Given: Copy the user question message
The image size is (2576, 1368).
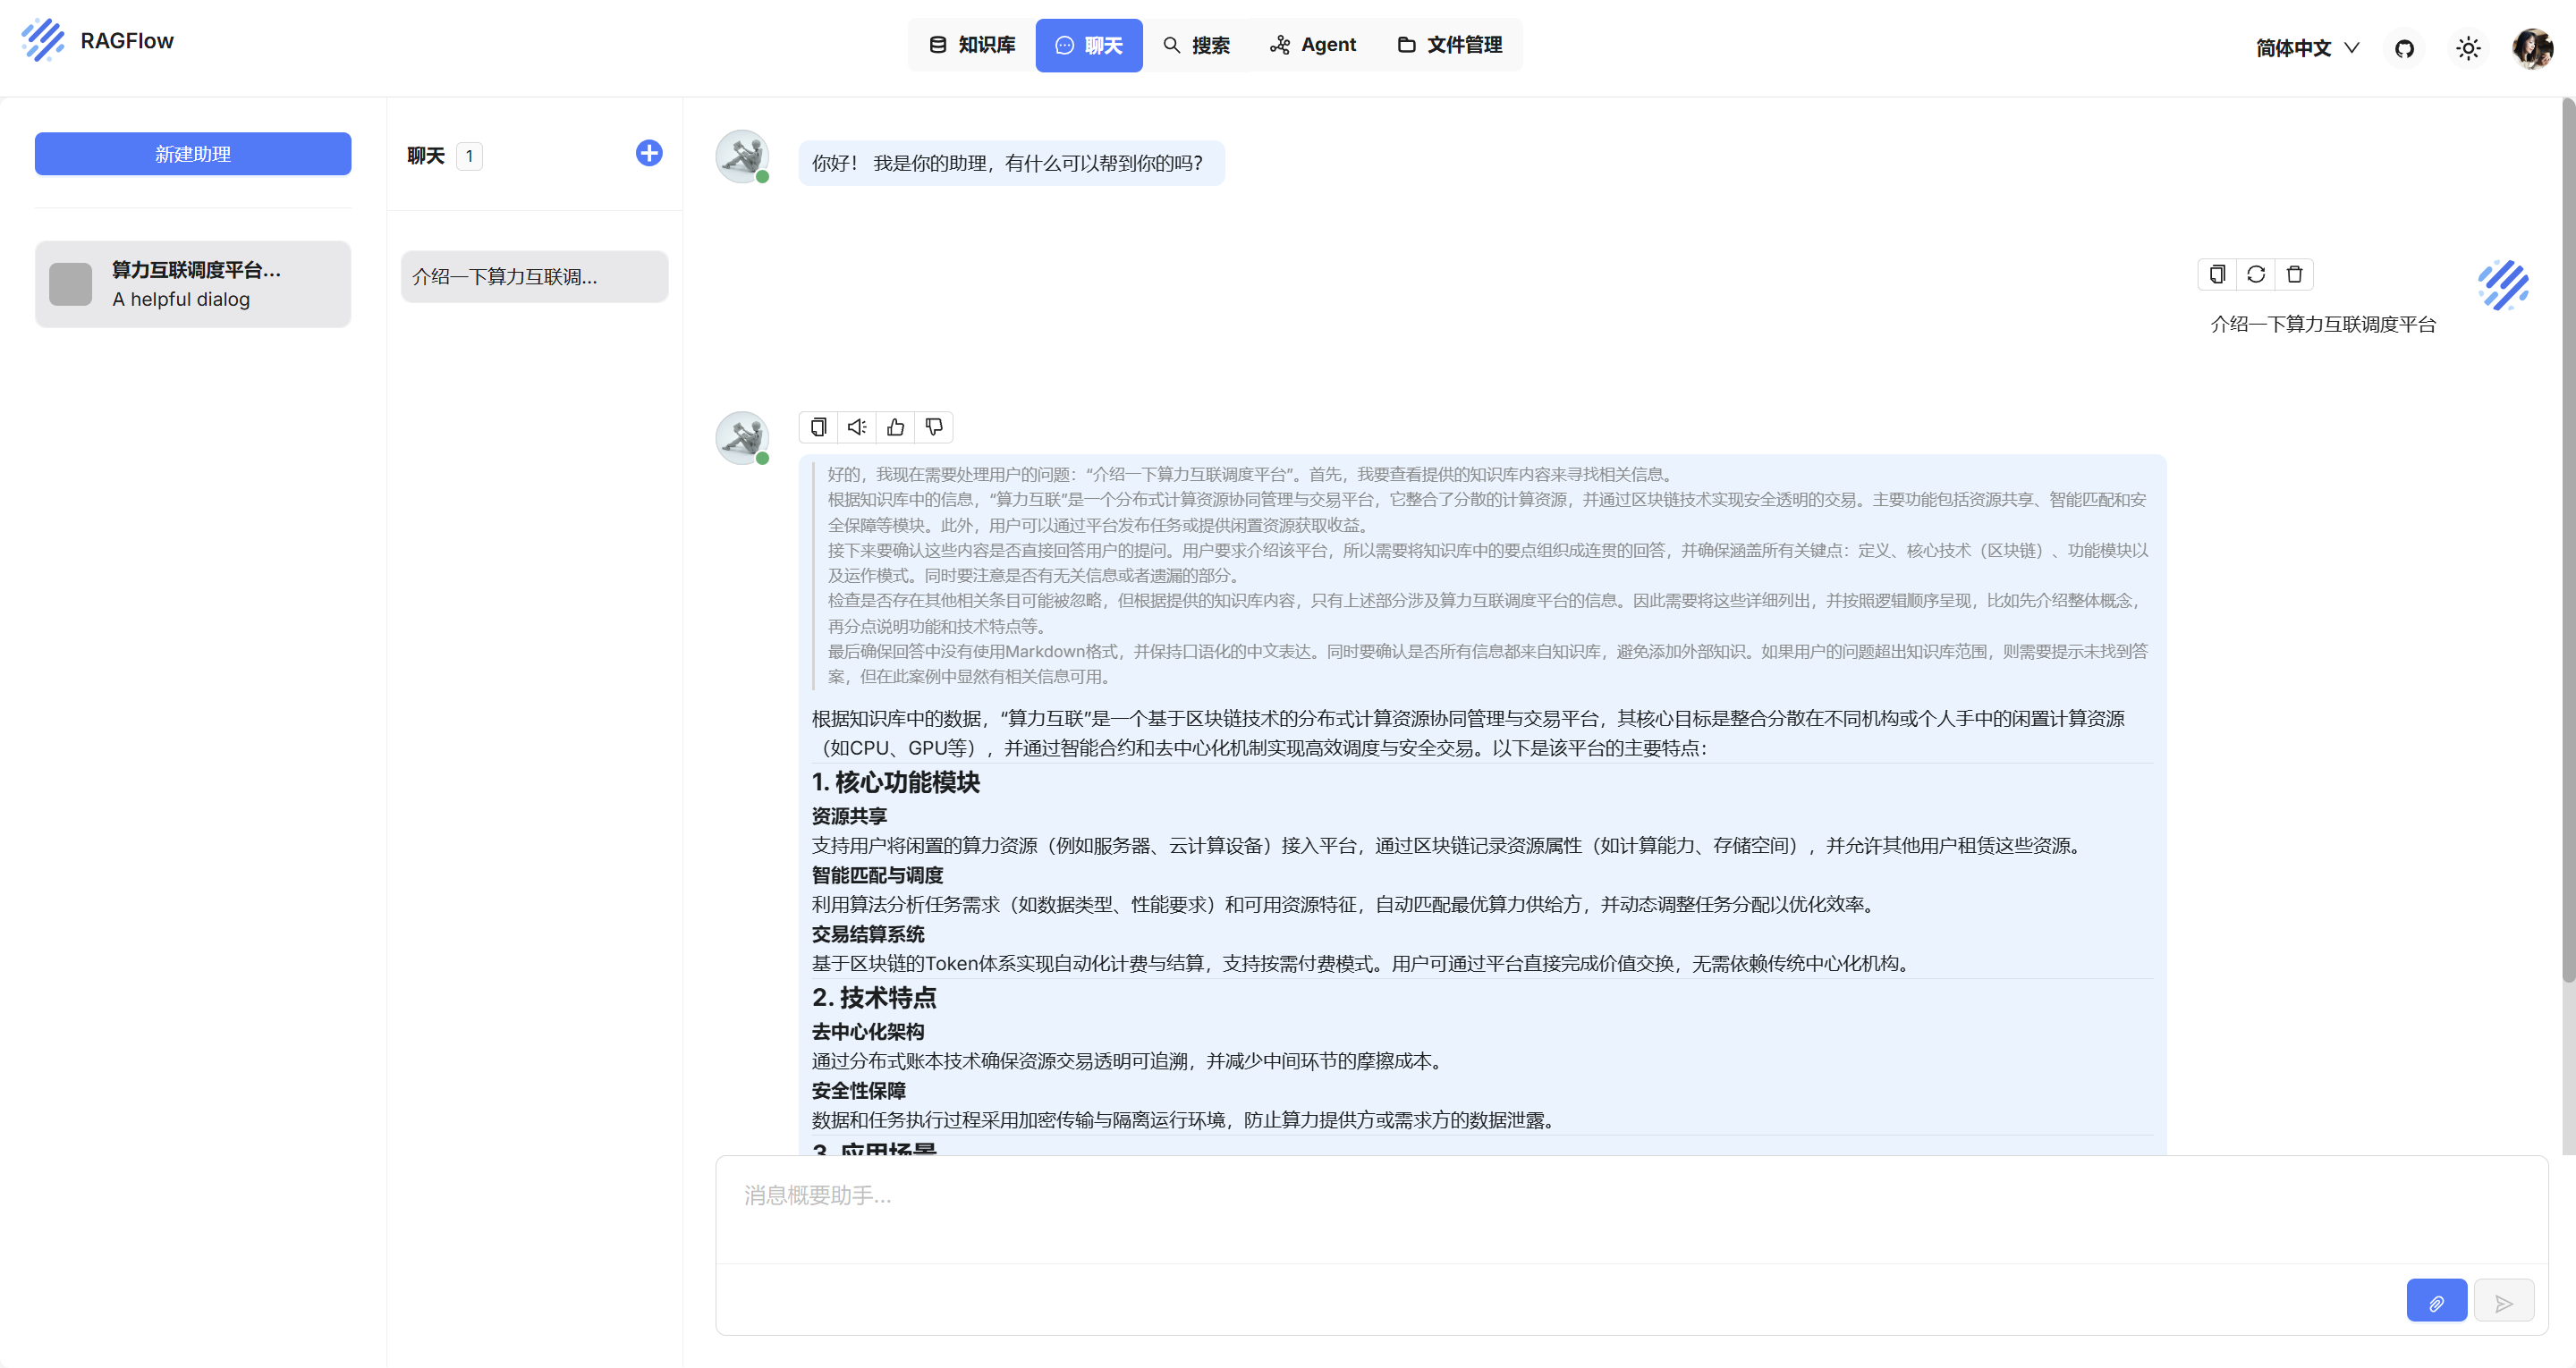Looking at the screenshot, I should [2217, 274].
